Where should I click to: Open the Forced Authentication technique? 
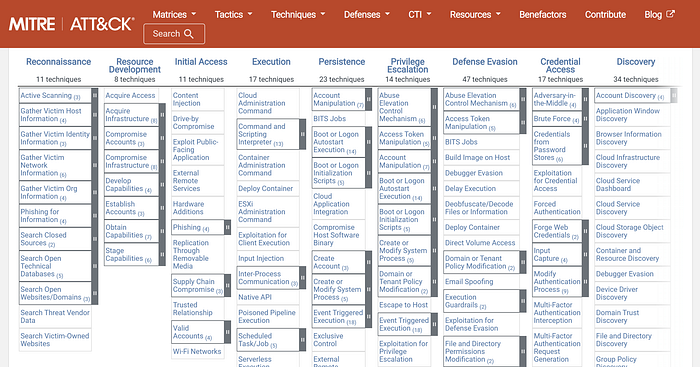click(x=557, y=208)
